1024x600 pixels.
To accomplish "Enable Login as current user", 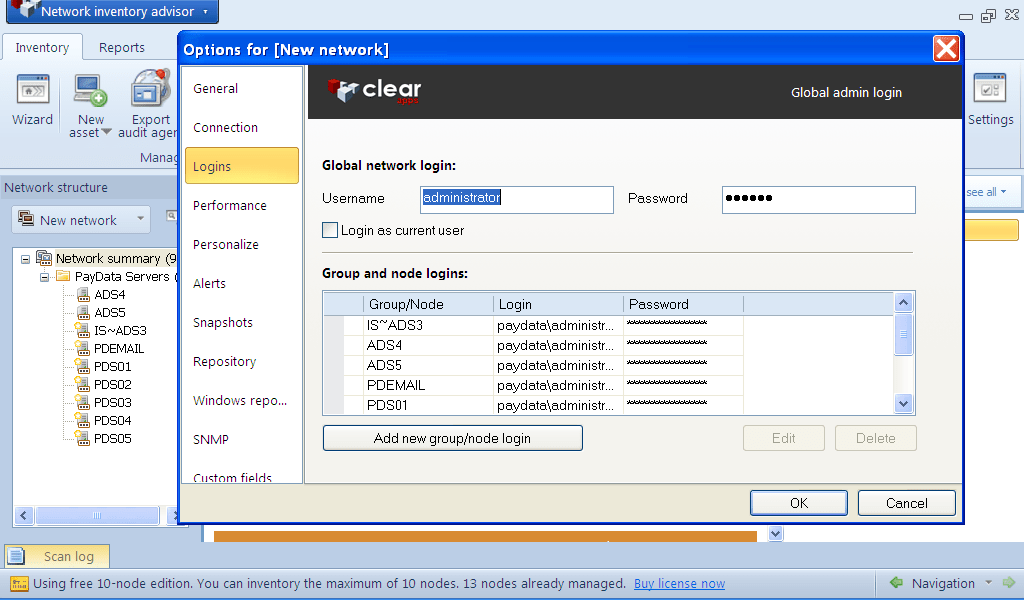I will coord(330,230).
